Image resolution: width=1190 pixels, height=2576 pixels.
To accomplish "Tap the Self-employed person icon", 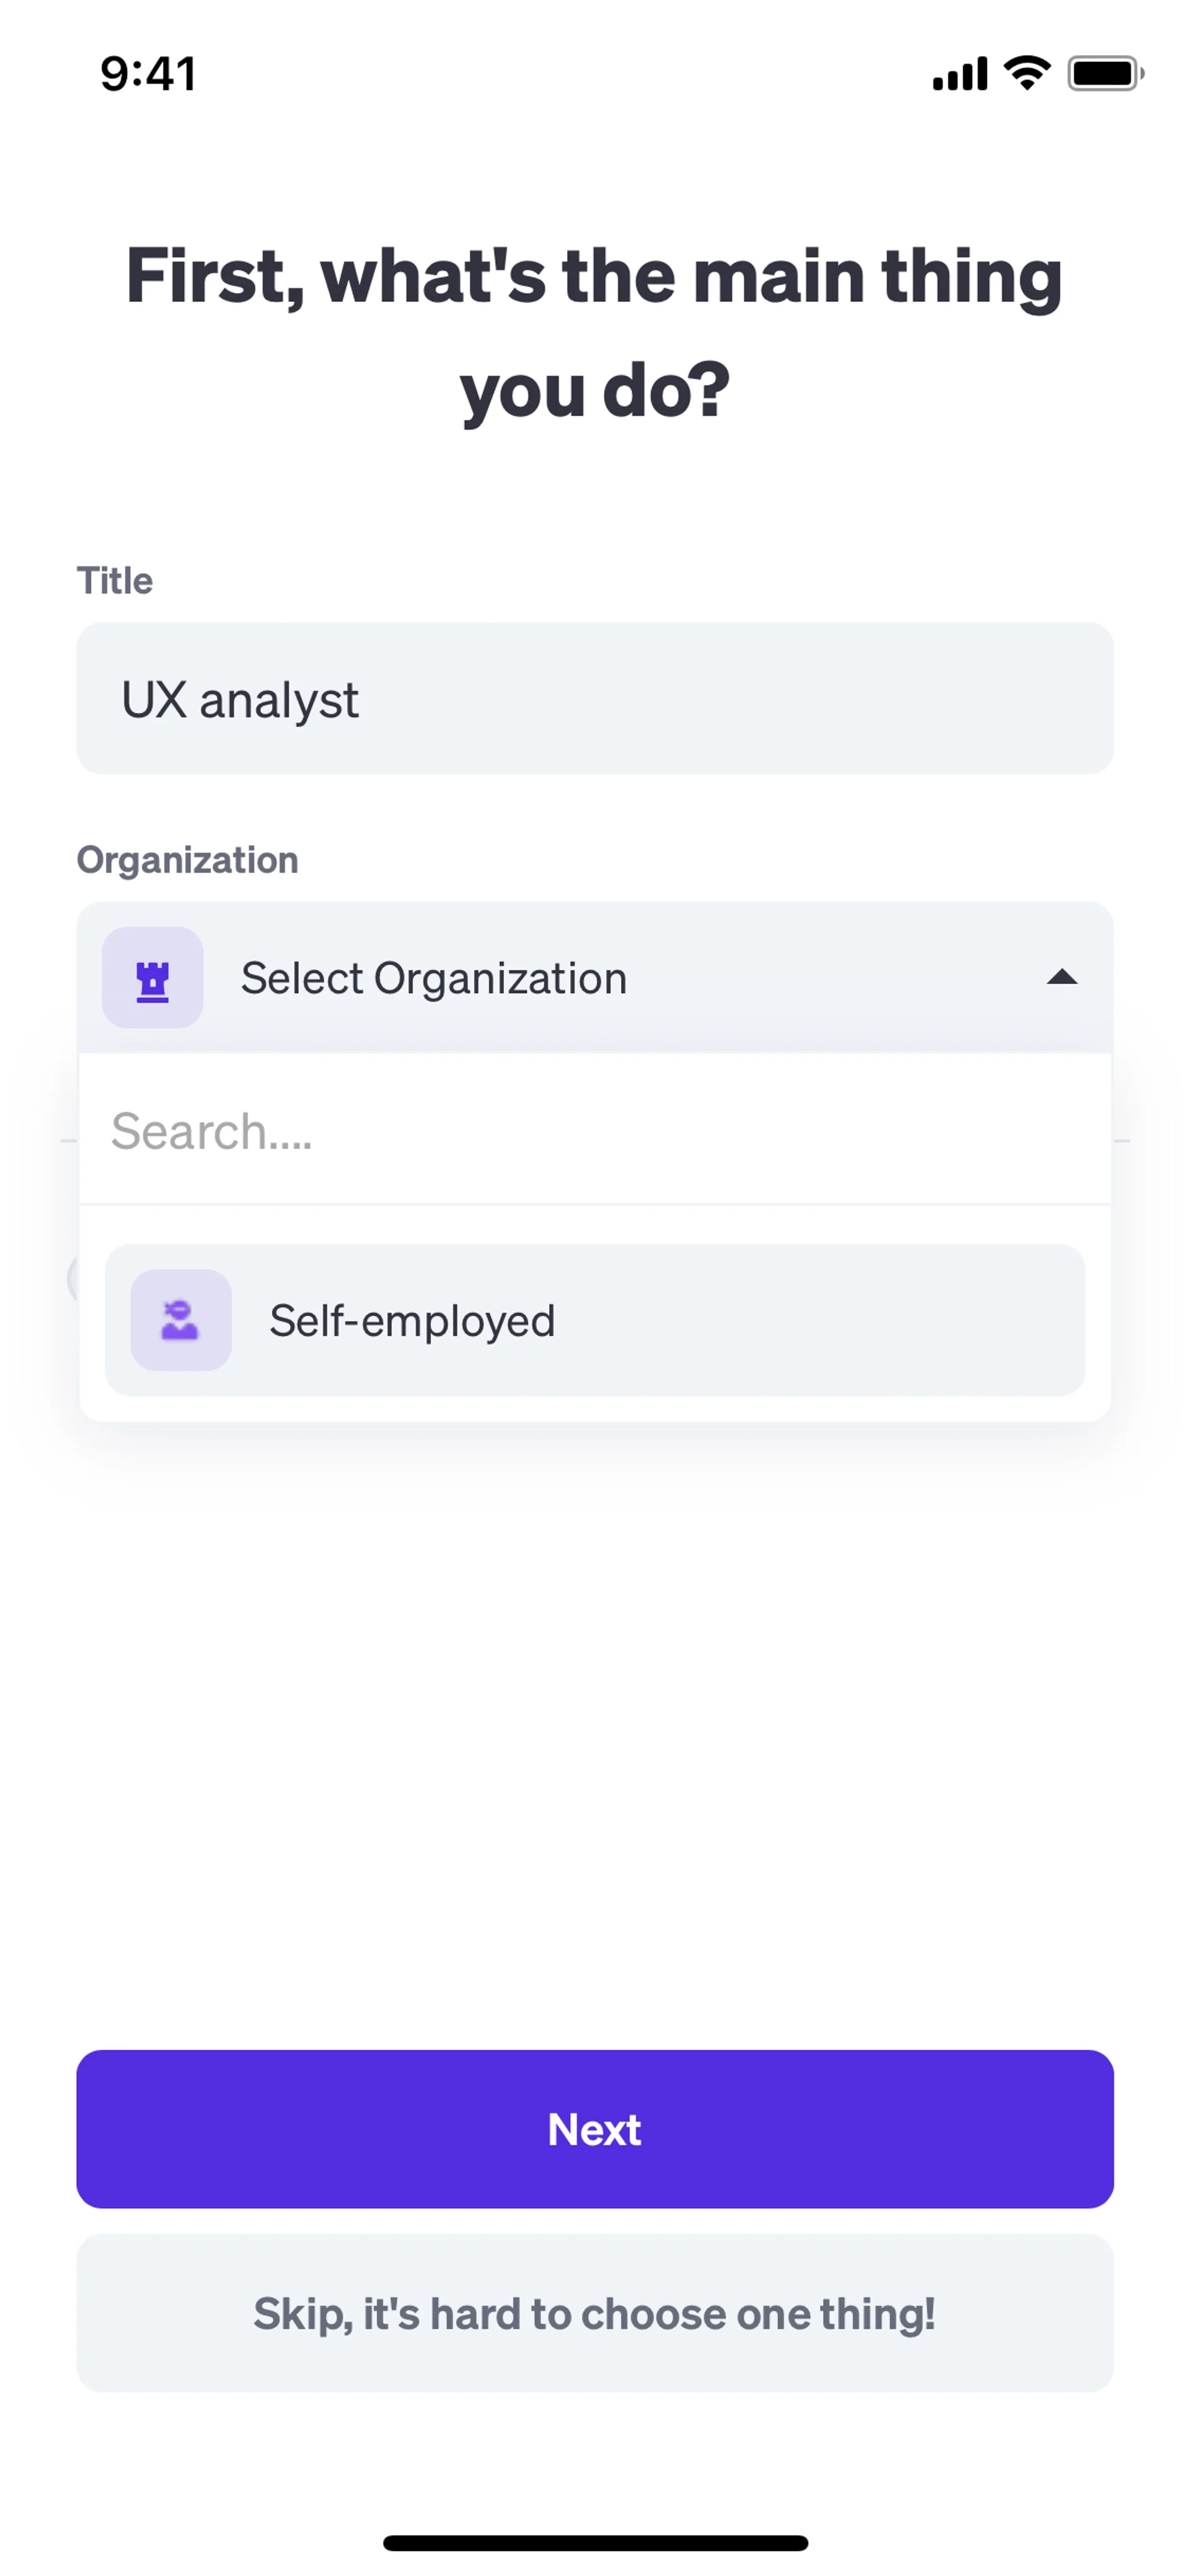I will pos(181,1320).
